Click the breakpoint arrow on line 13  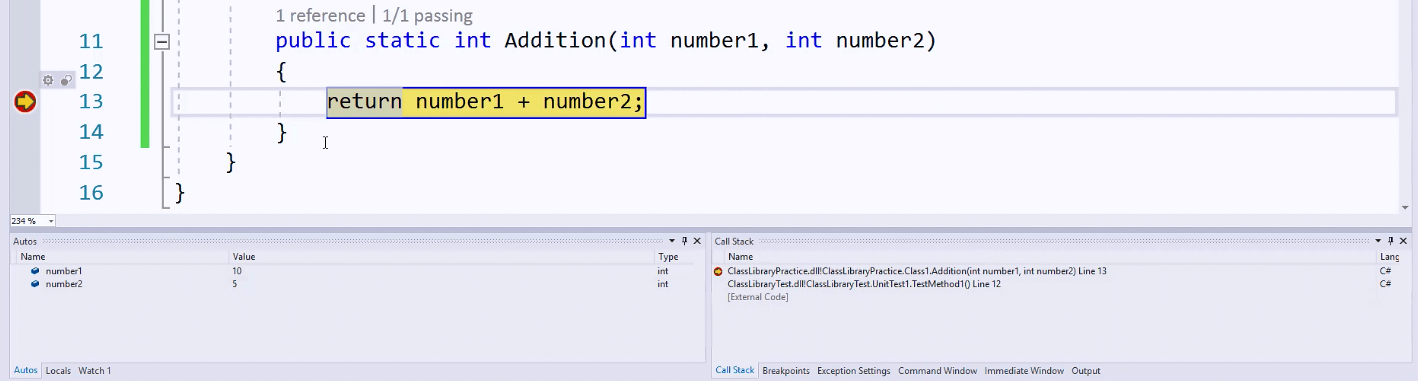pyautogui.click(x=25, y=101)
